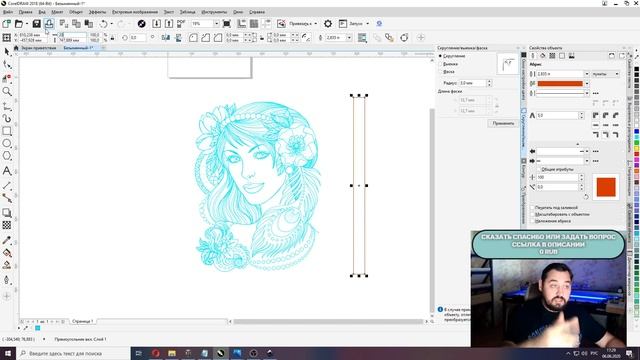Open outline color dropdown arrow
This screenshot has height=360, width=640.
(x=587, y=84)
